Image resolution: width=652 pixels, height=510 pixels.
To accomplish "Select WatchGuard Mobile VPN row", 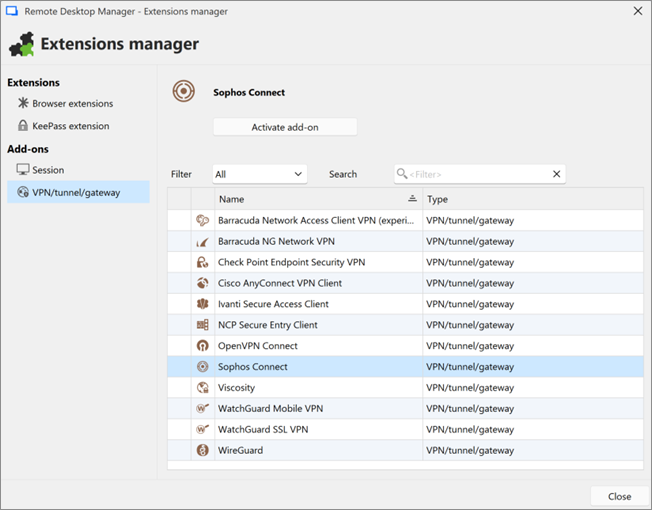I will tap(405, 408).
